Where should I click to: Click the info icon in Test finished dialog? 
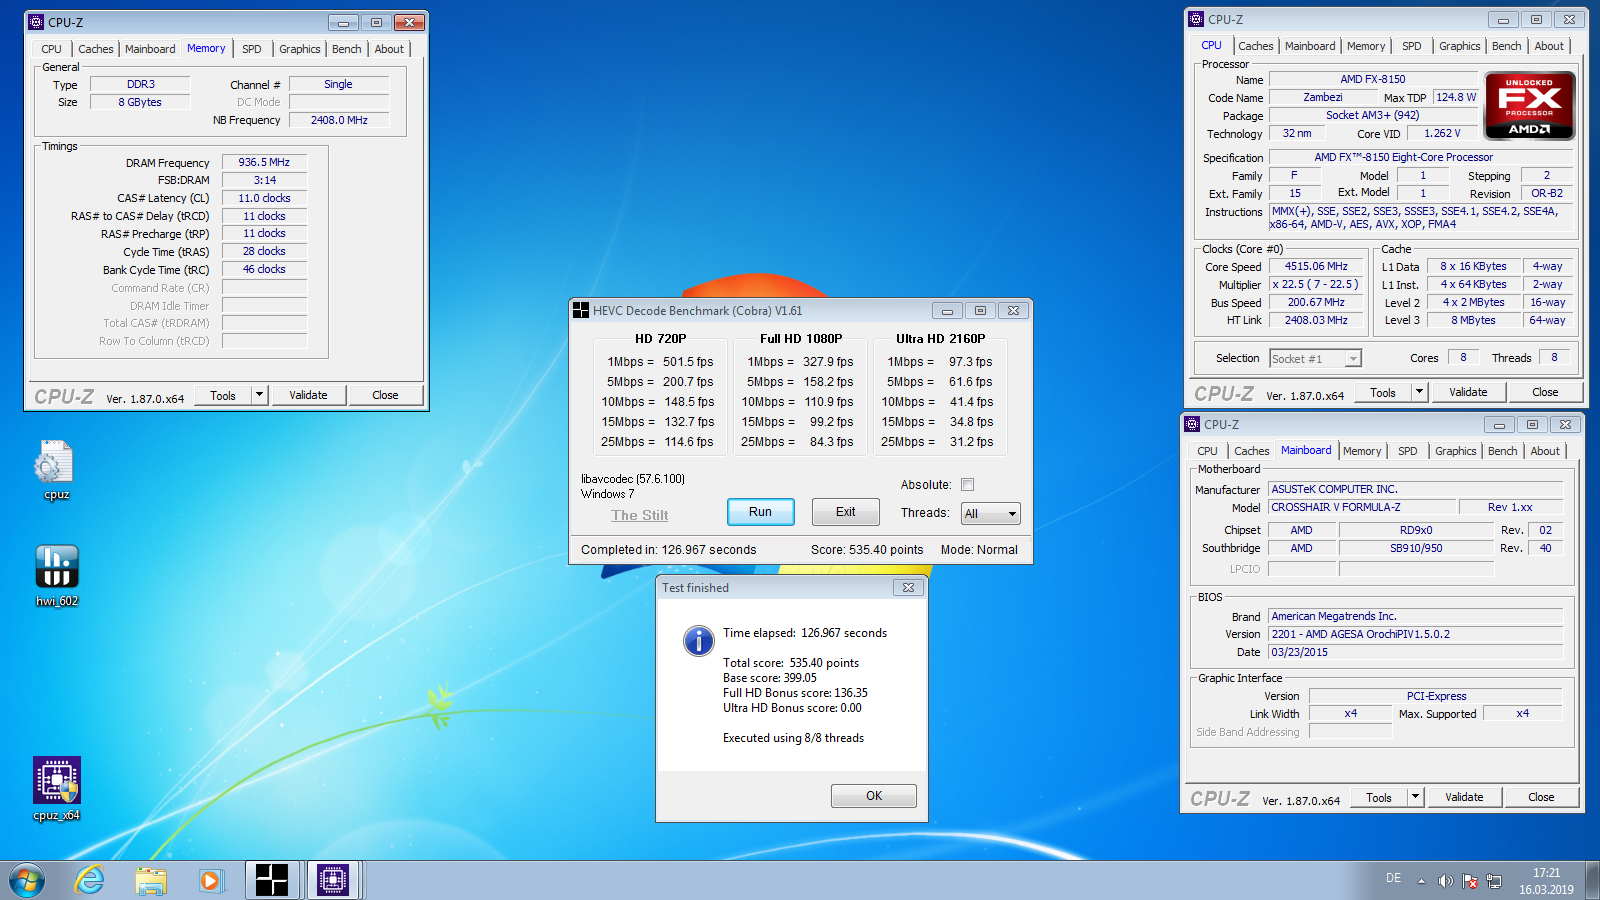pos(698,641)
